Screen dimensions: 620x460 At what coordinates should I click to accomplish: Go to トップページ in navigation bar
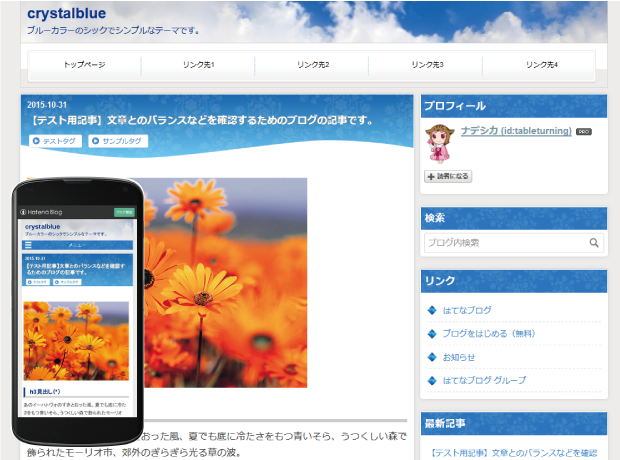pos(85,64)
